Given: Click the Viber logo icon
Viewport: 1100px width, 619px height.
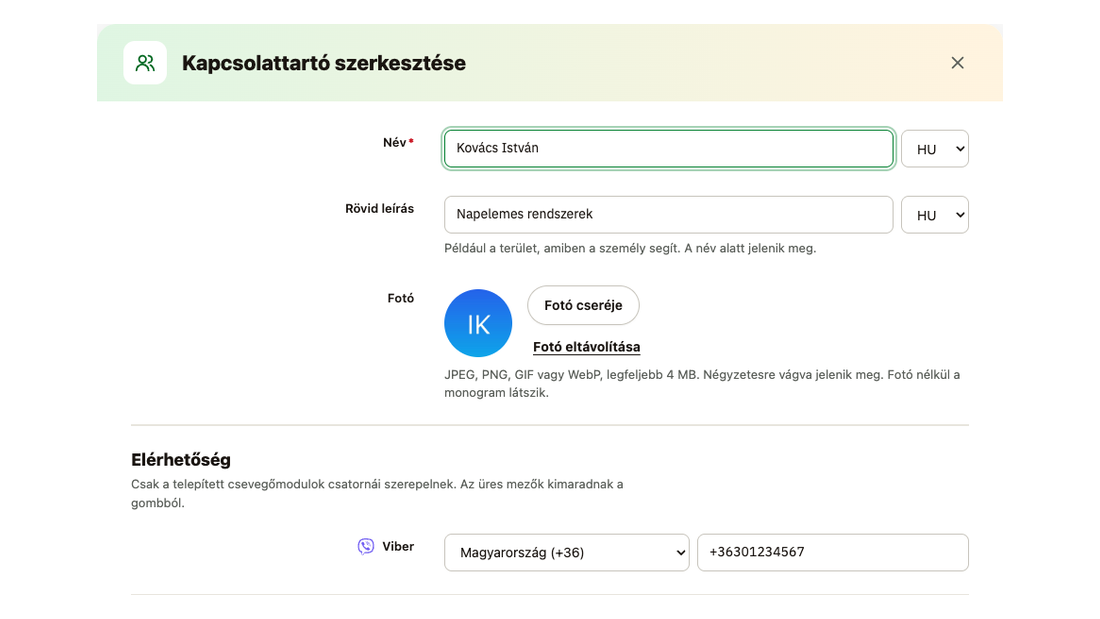Looking at the screenshot, I should point(365,547).
